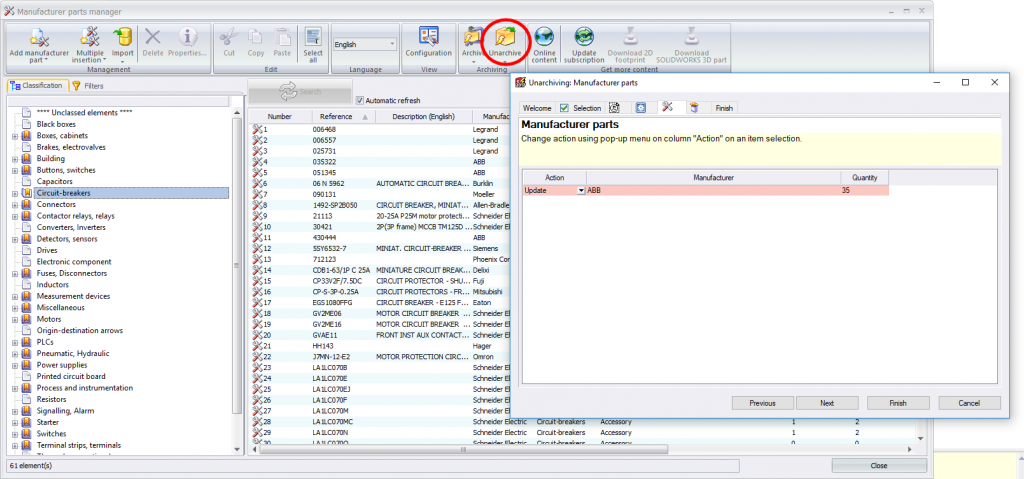This screenshot has width=1024, height=479.
Task: Click the Delete icon in Management group
Action: [153, 38]
